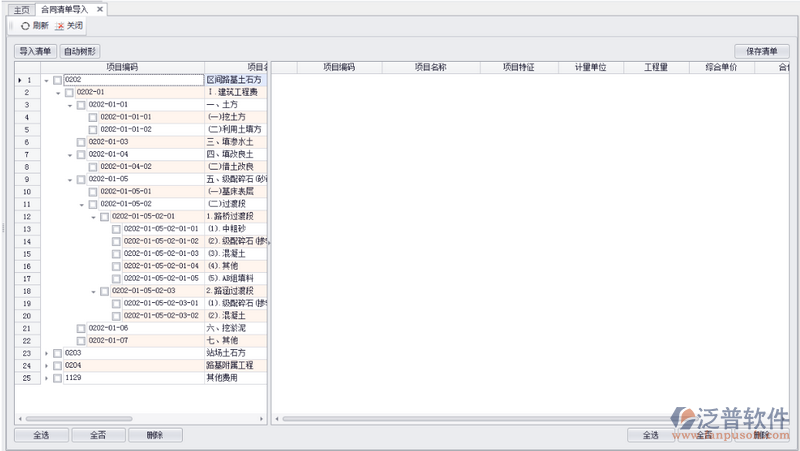The width and height of the screenshot is (800, 451).
Task: Check the box for item 0202
Action: pos(58,80)
